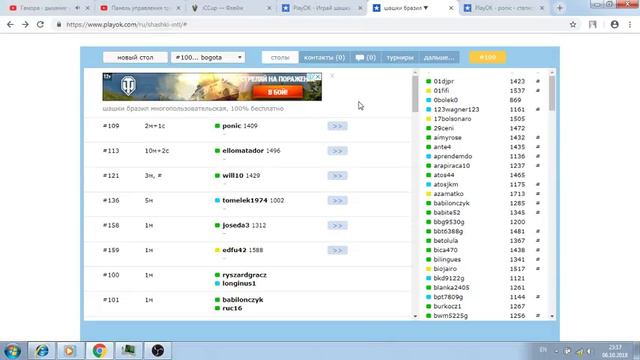Open контакты (0) tab
This screenshot has height=360, width=640.
(324, 58)
